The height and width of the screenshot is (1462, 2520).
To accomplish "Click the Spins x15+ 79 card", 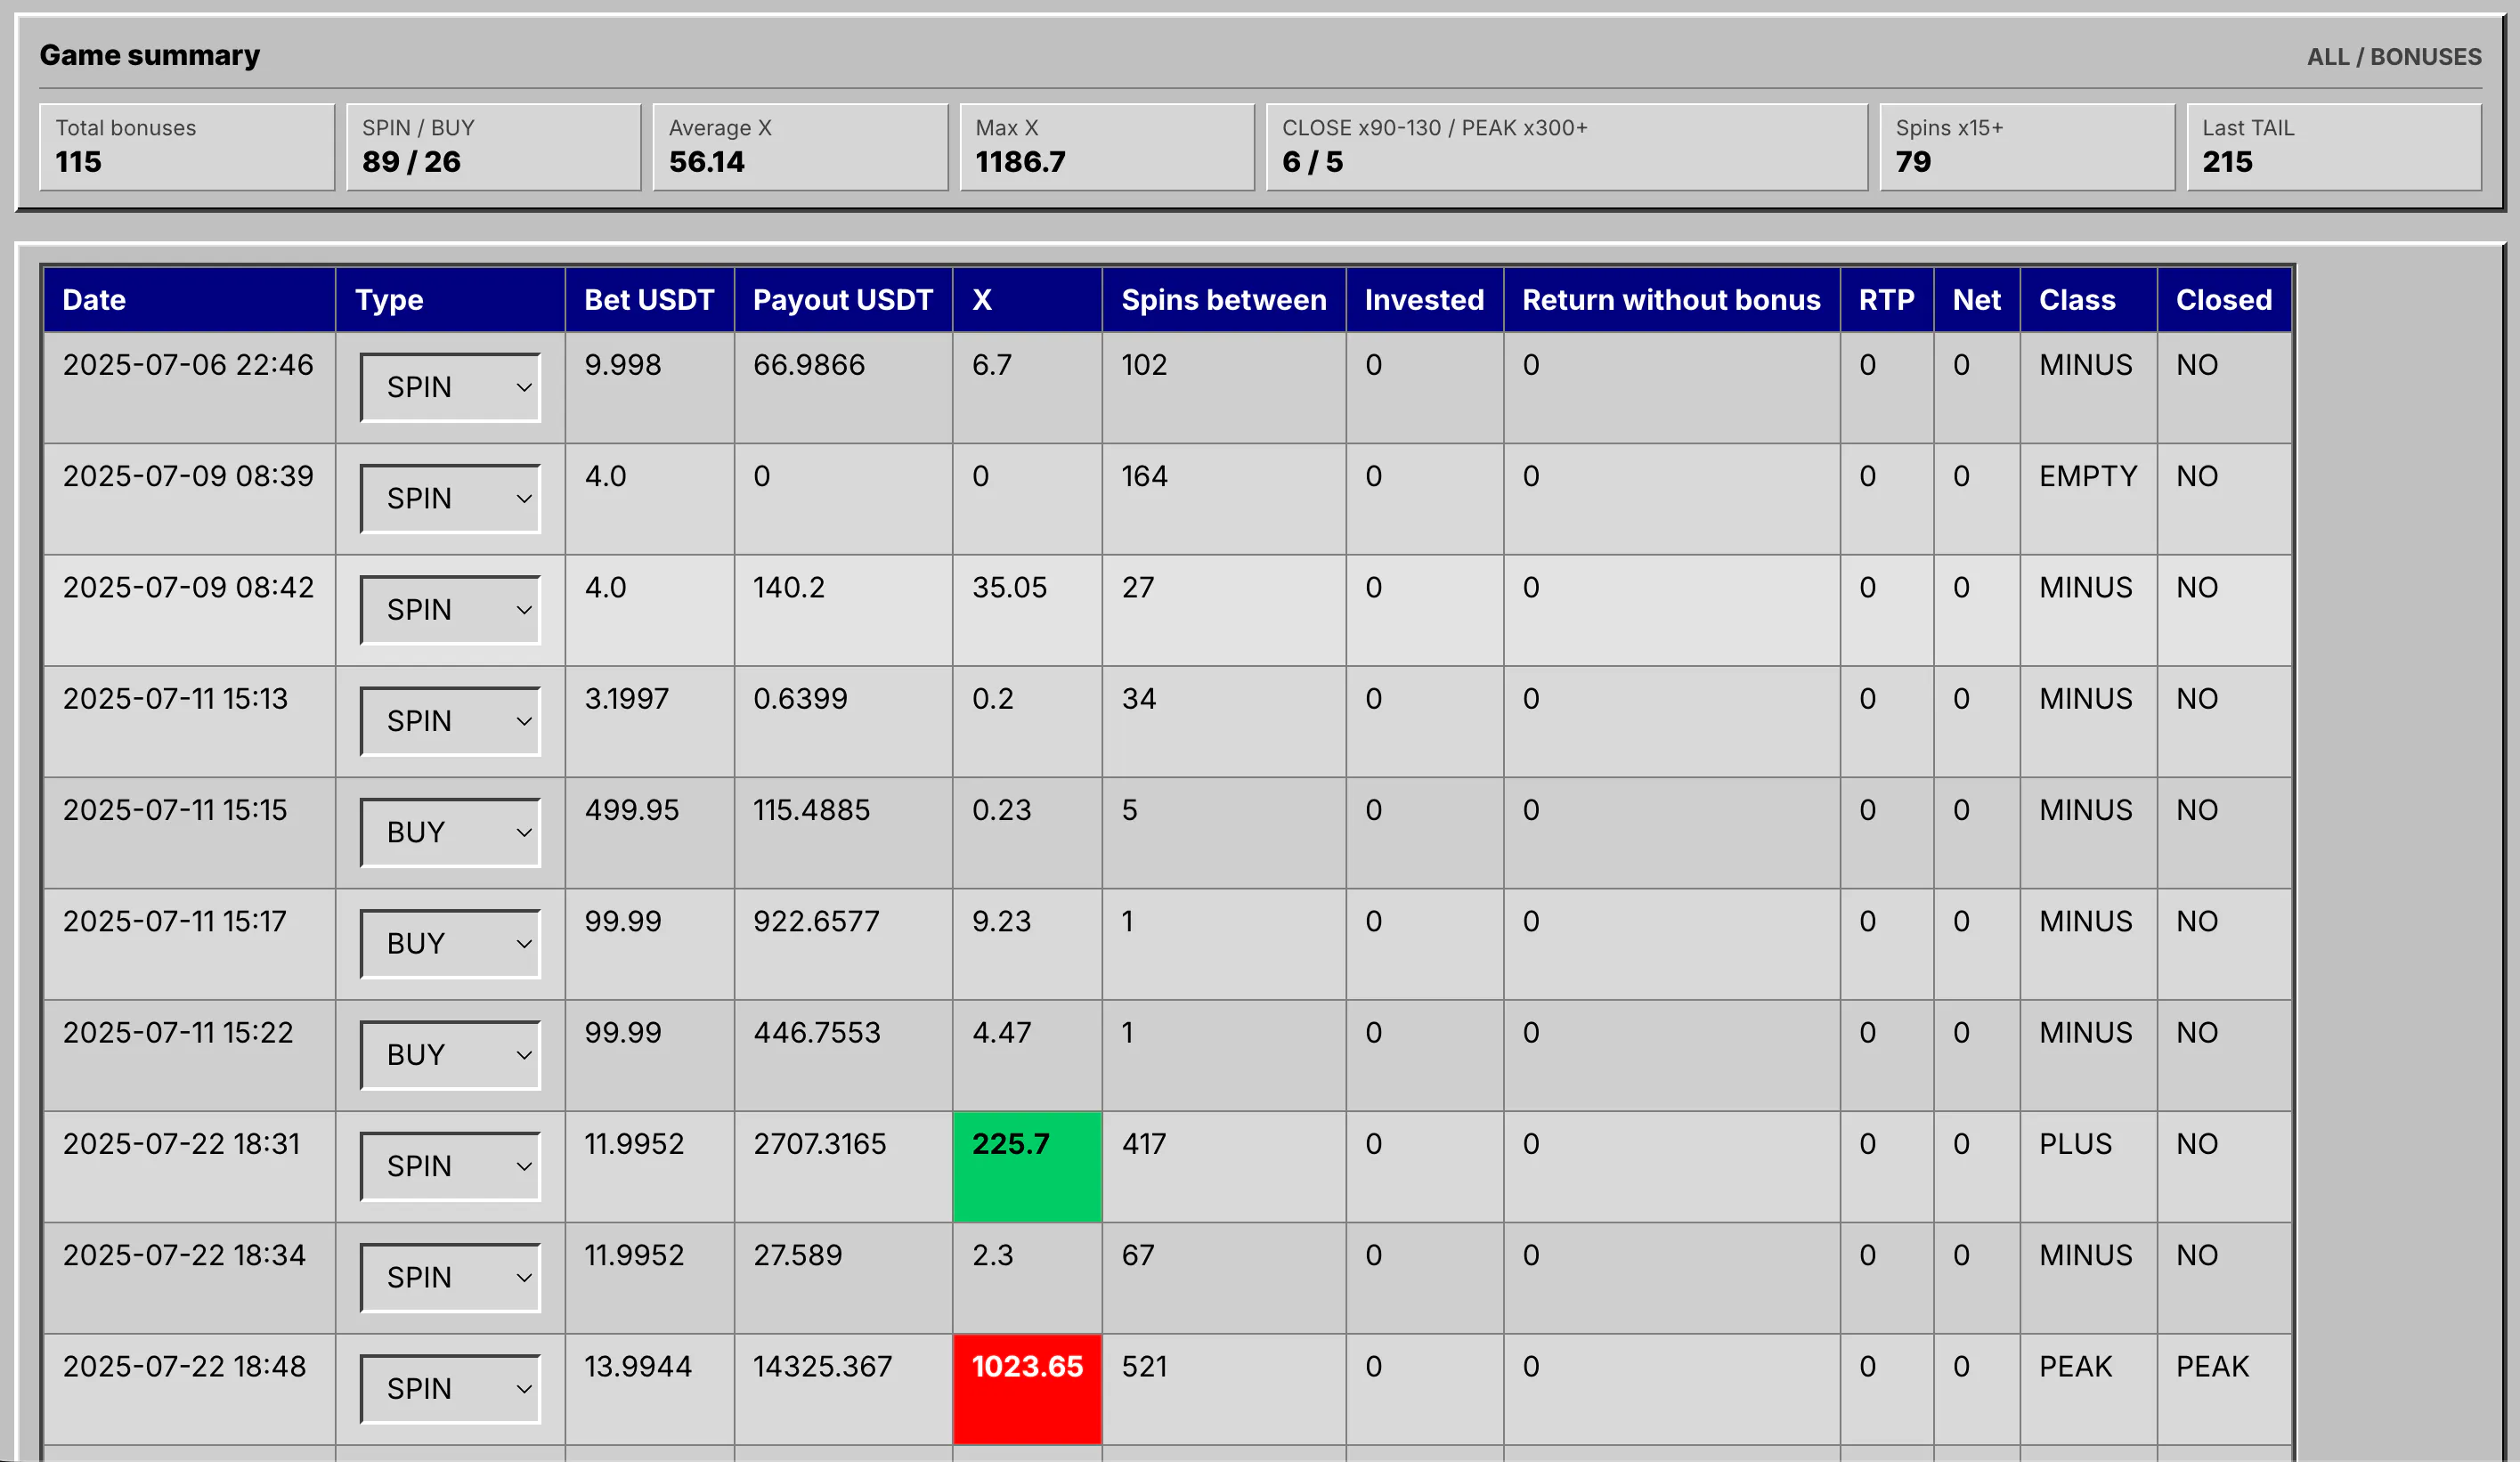I will [x=2027, y=147].
